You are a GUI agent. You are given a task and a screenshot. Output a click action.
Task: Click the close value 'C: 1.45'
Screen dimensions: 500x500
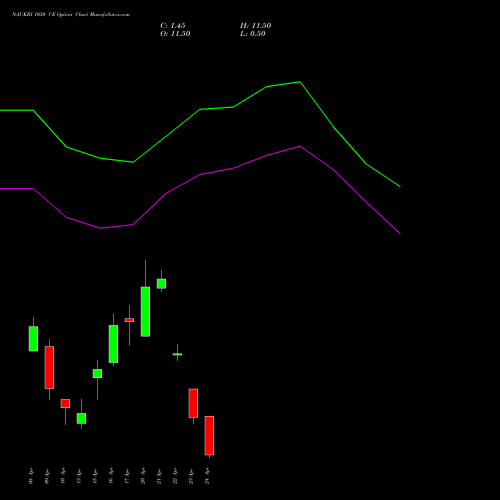pos(173,26)
